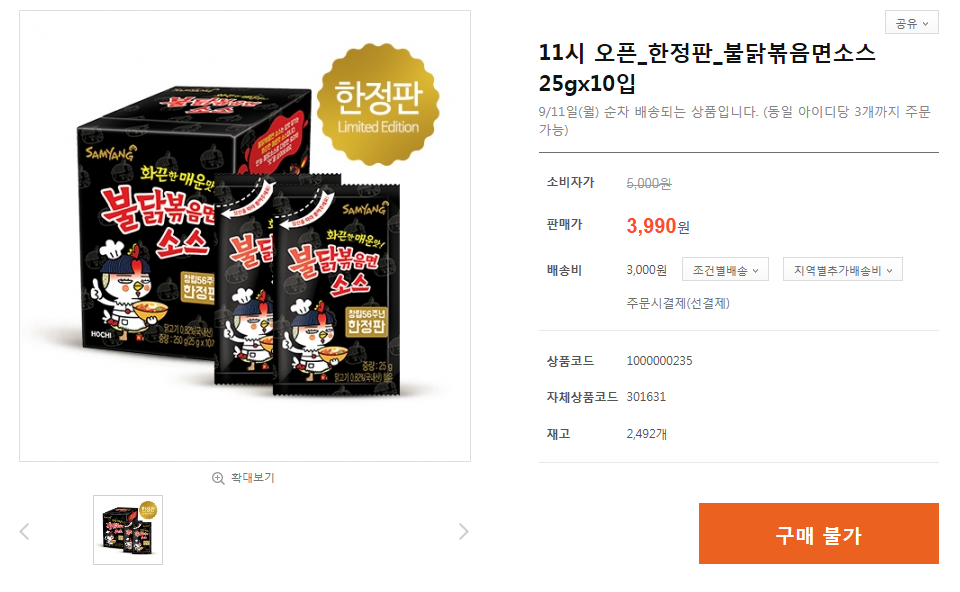Click the stock count 2,492개

pyautogui.click(x=647, y=433)
